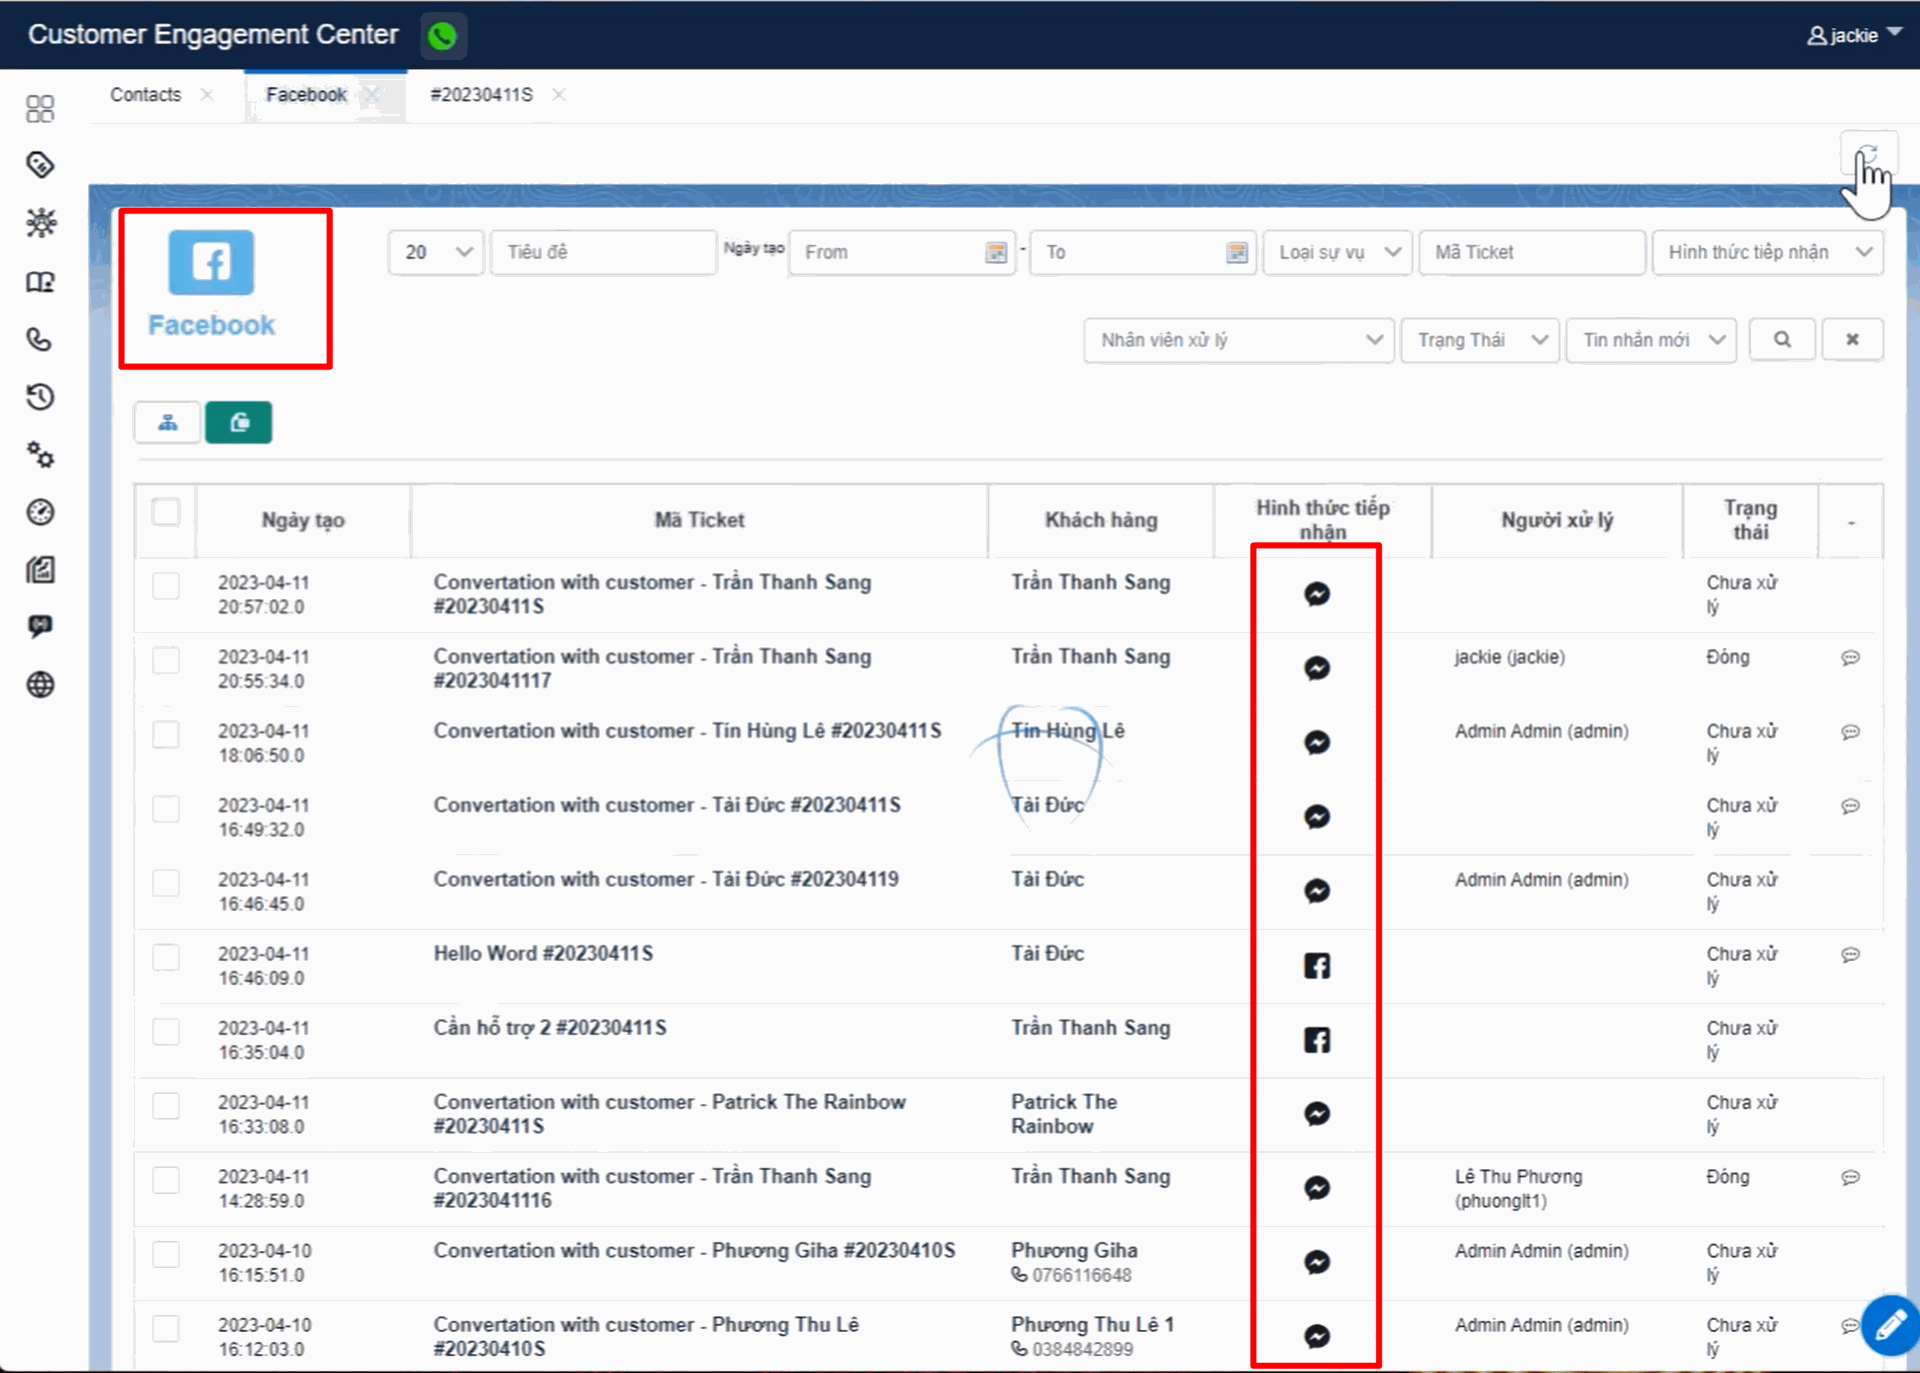
Task: Click Facebook icon in Hello Word row
Action: pyautogui.click(x=1317, y=965)
